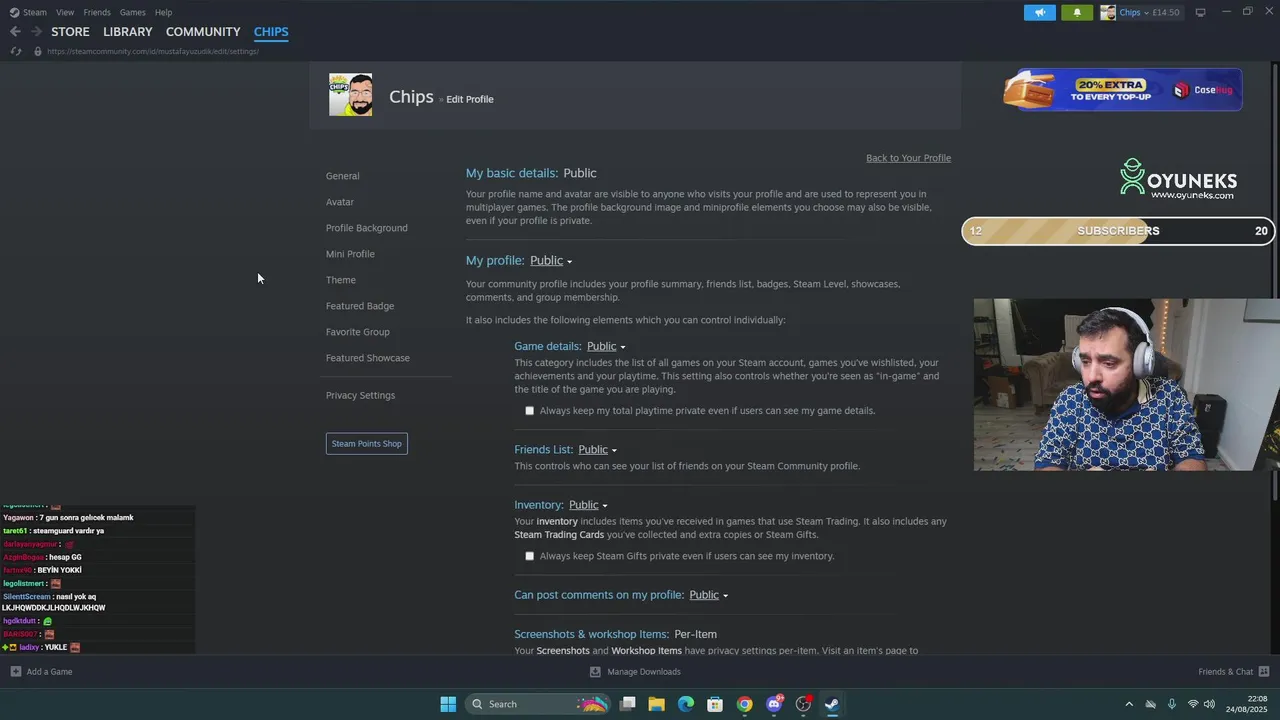Open the General settings section

coord(343,176)
